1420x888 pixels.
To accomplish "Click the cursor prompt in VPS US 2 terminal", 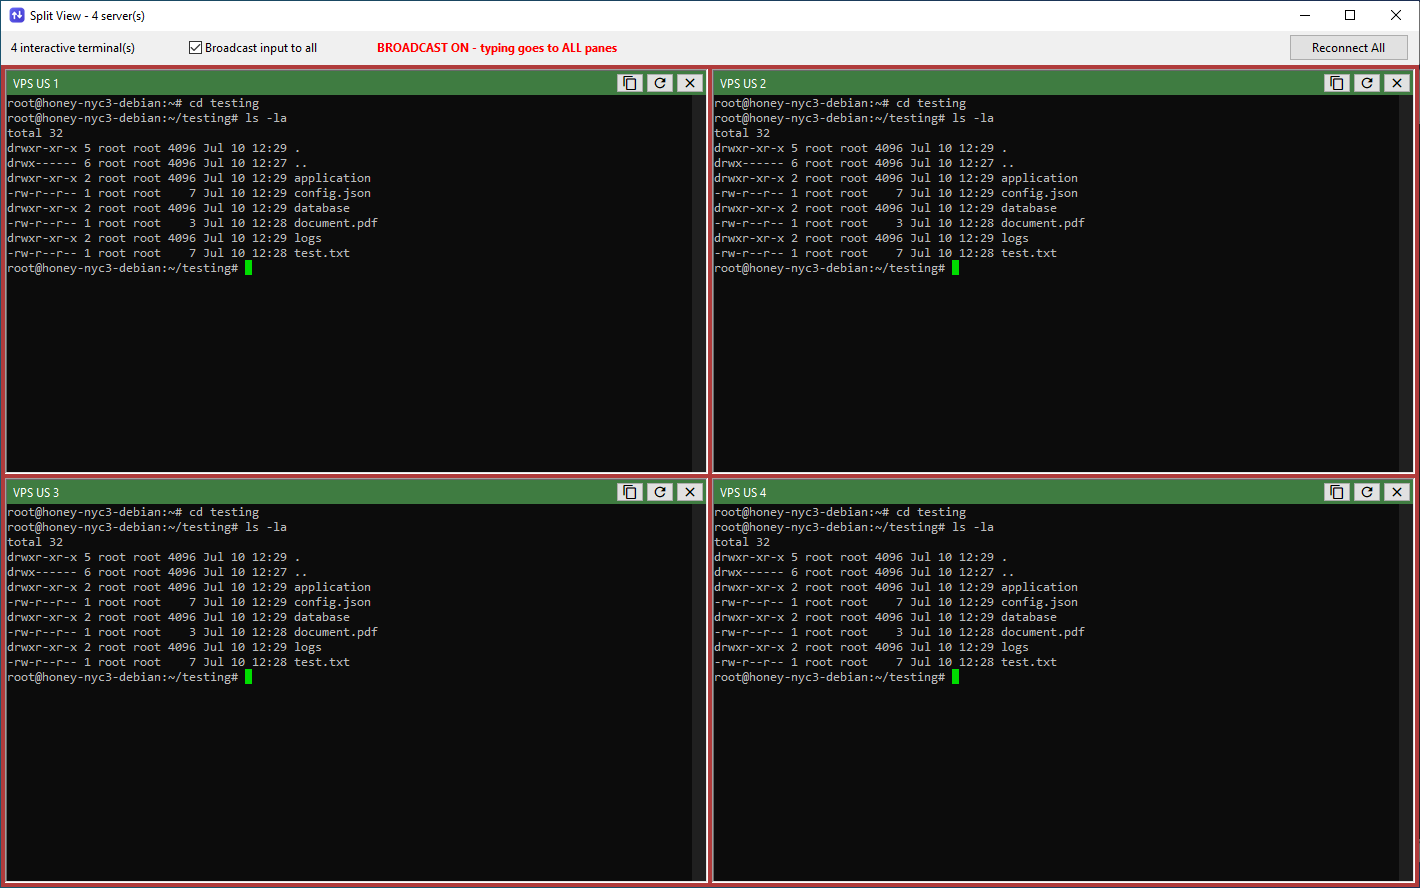I will tap(955, 268).
